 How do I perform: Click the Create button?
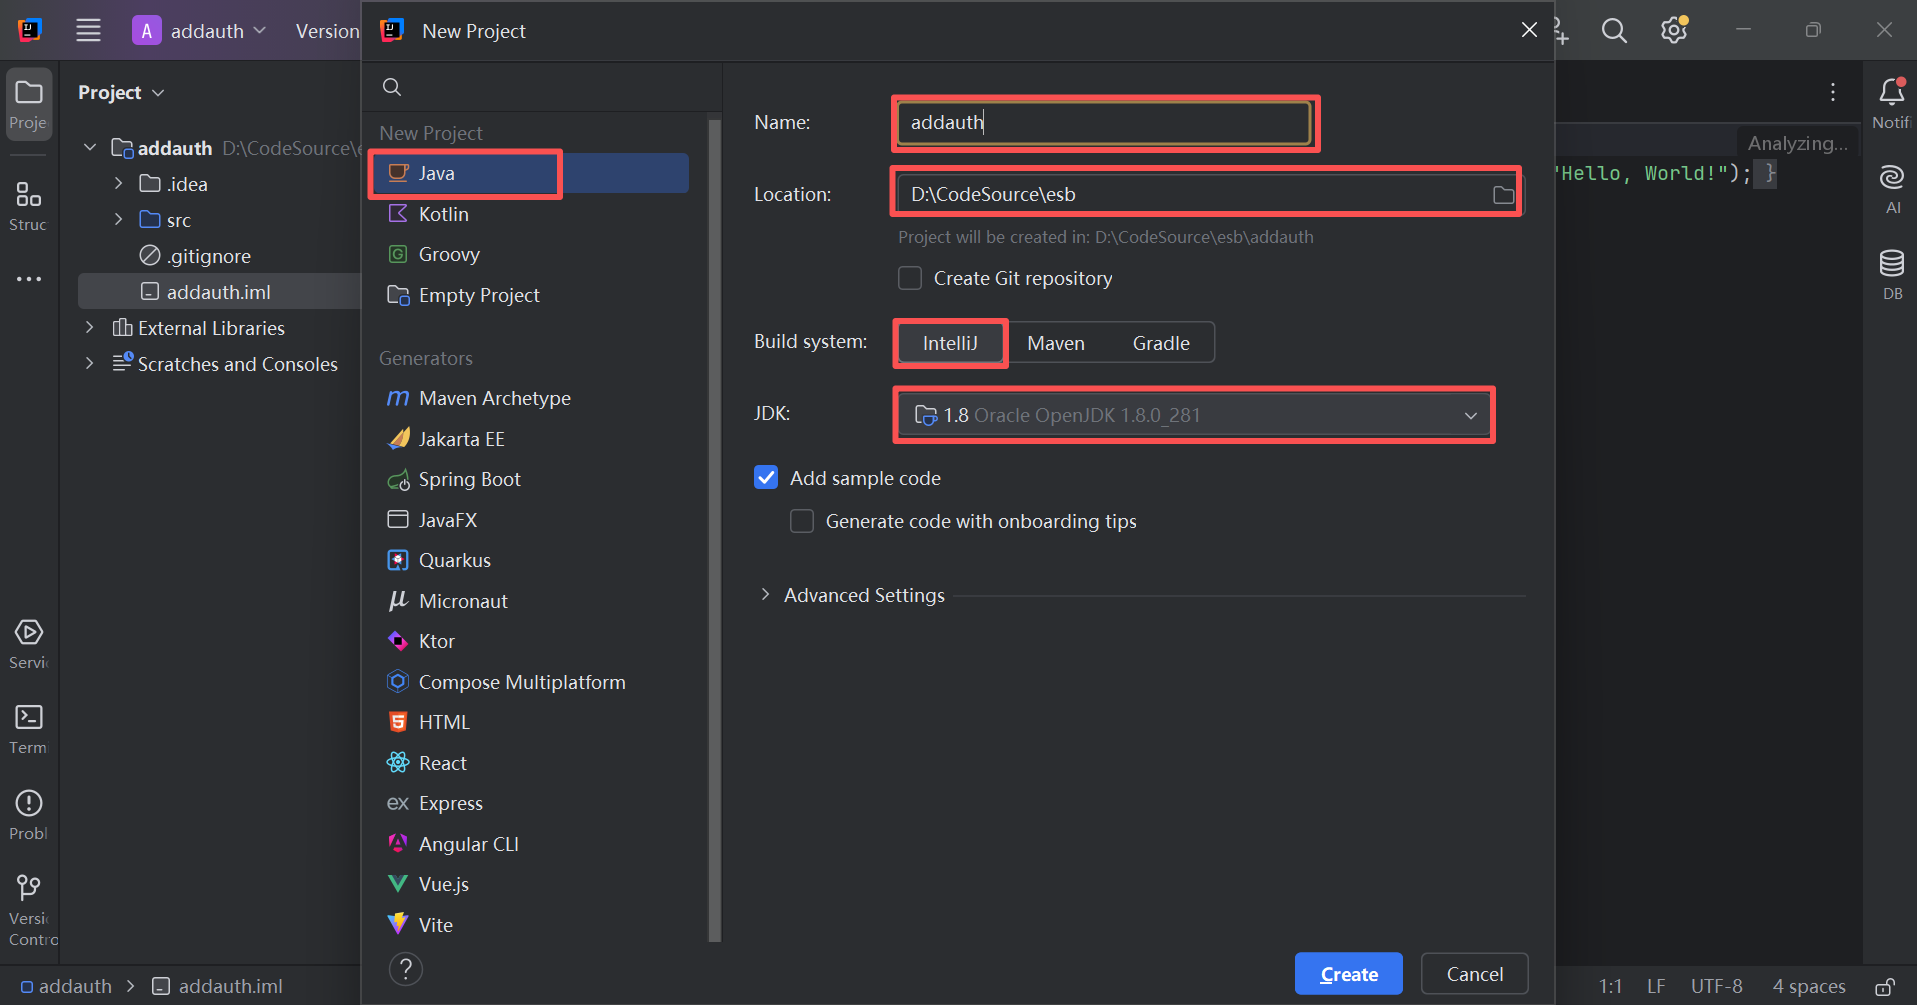1348,974
